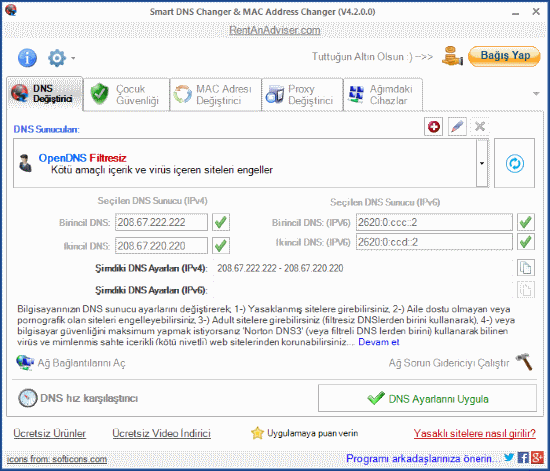Run network troubleshooter hammer icon

tap(524, 362)
